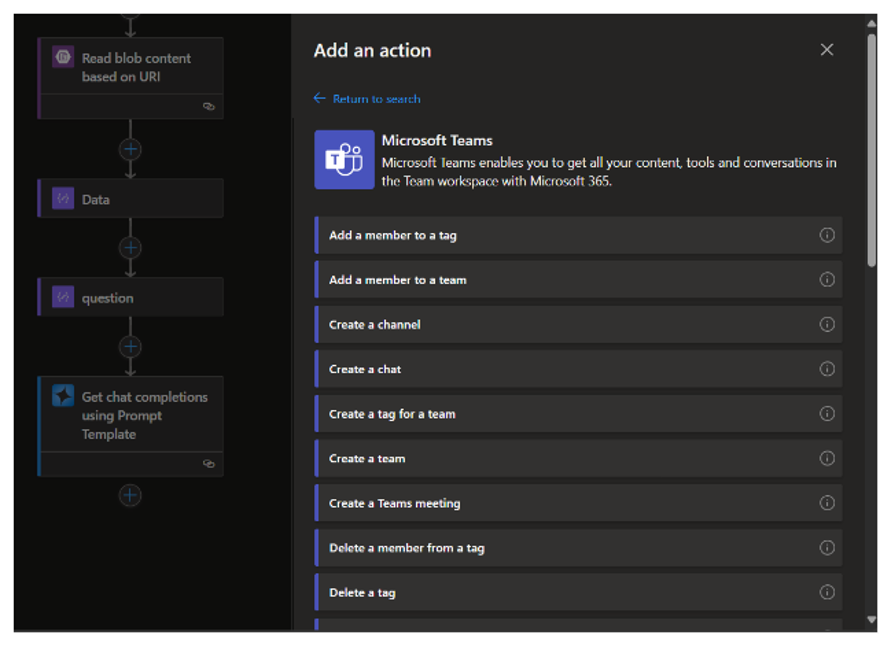Select the Create a Teams meeting action
The height and width of the screenshot is (646, 891).
tap(578, 503)
